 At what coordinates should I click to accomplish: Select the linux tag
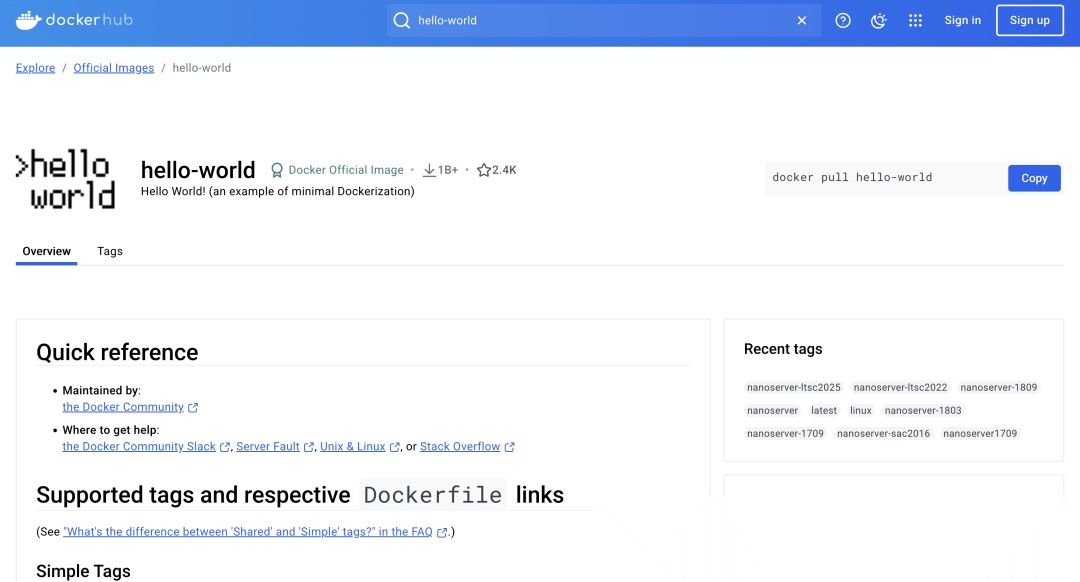[x=861, y=410]
